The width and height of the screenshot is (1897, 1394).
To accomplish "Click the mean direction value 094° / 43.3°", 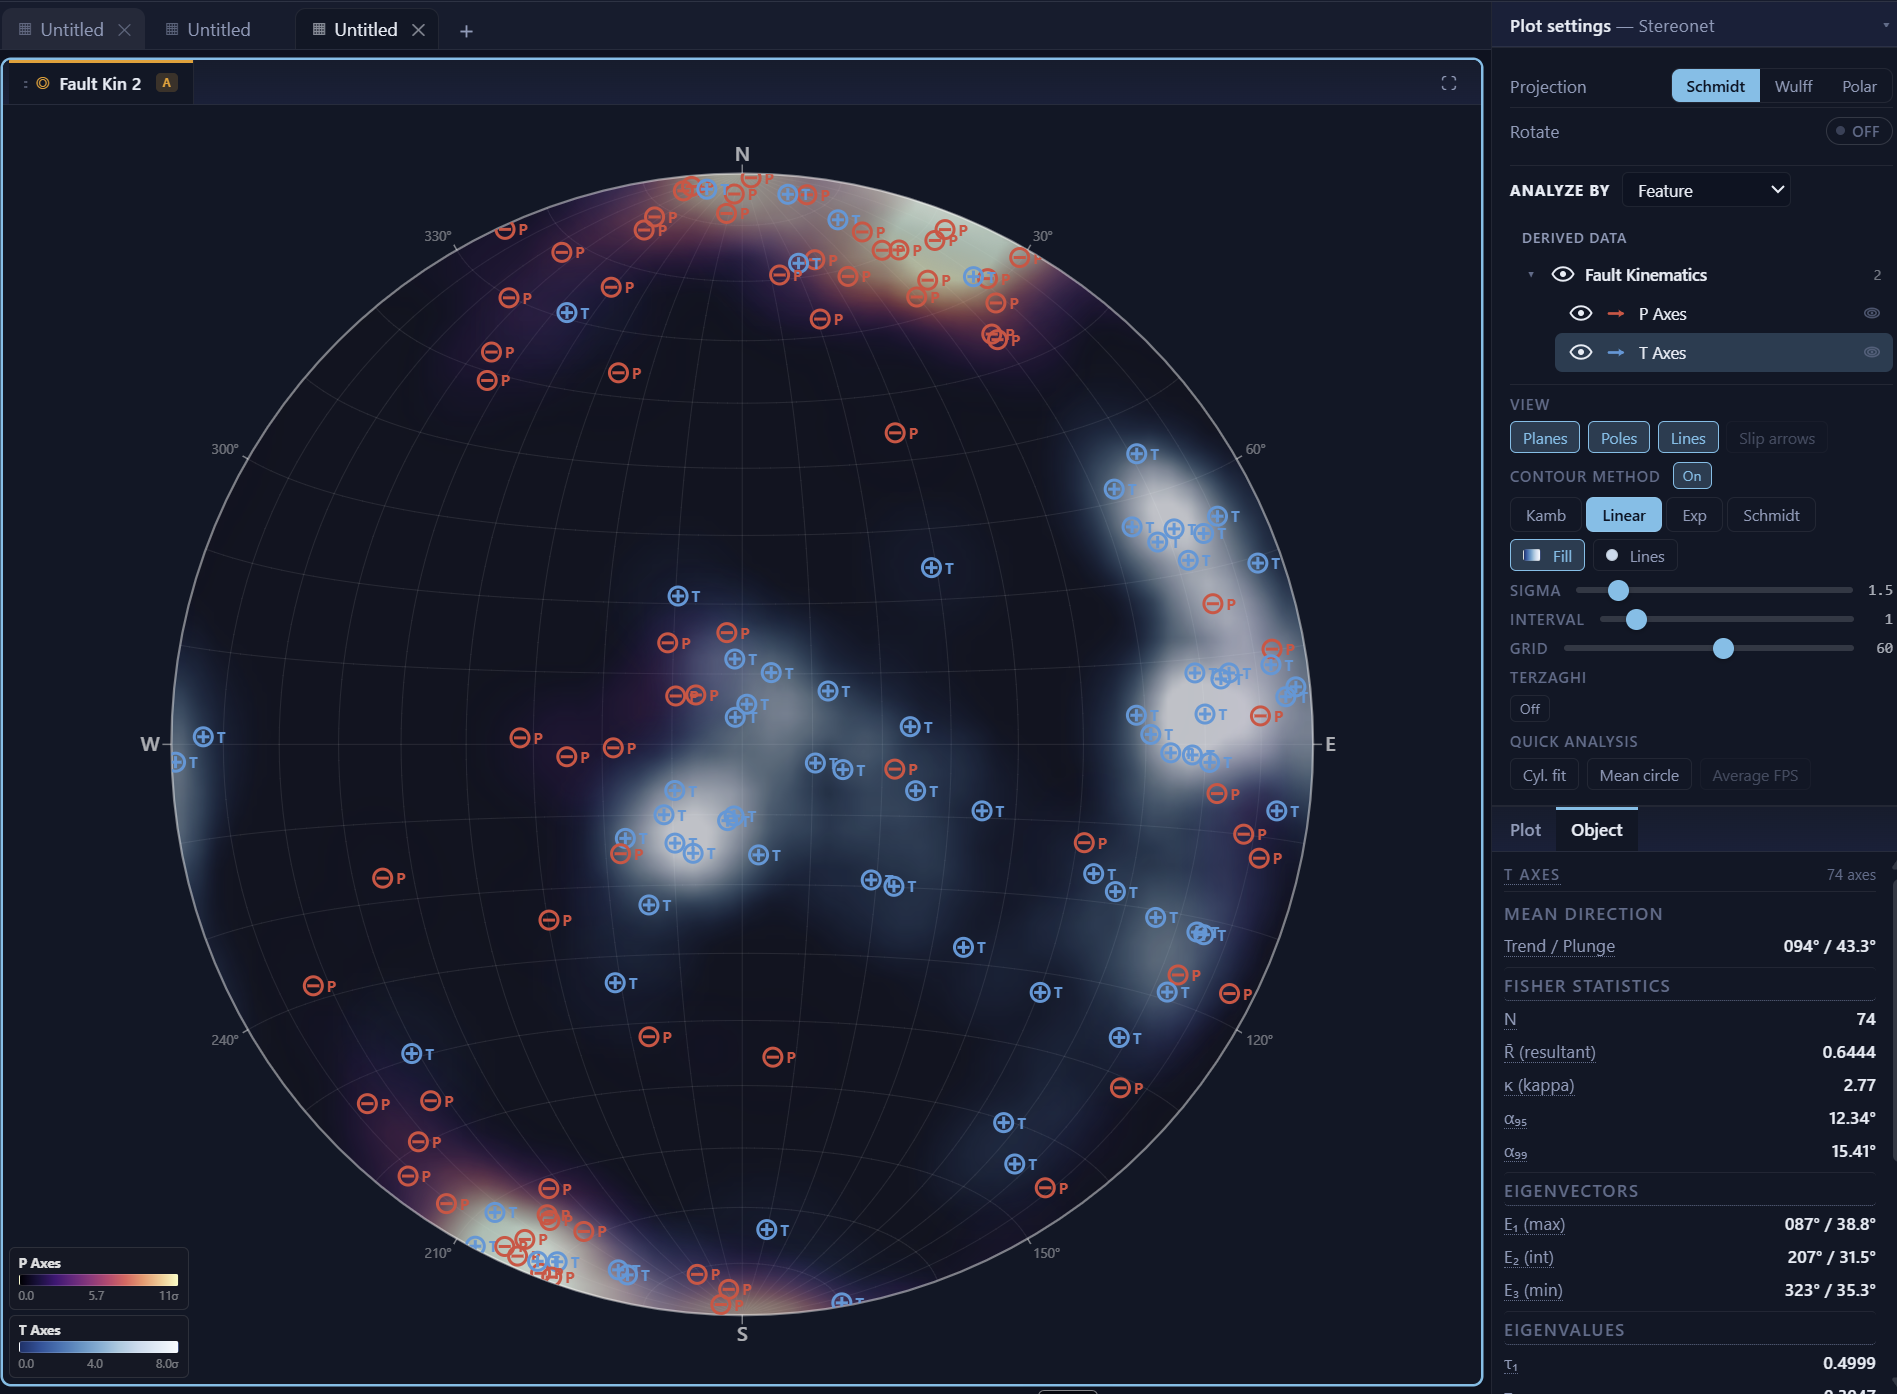I will (x=1829, y=946).
